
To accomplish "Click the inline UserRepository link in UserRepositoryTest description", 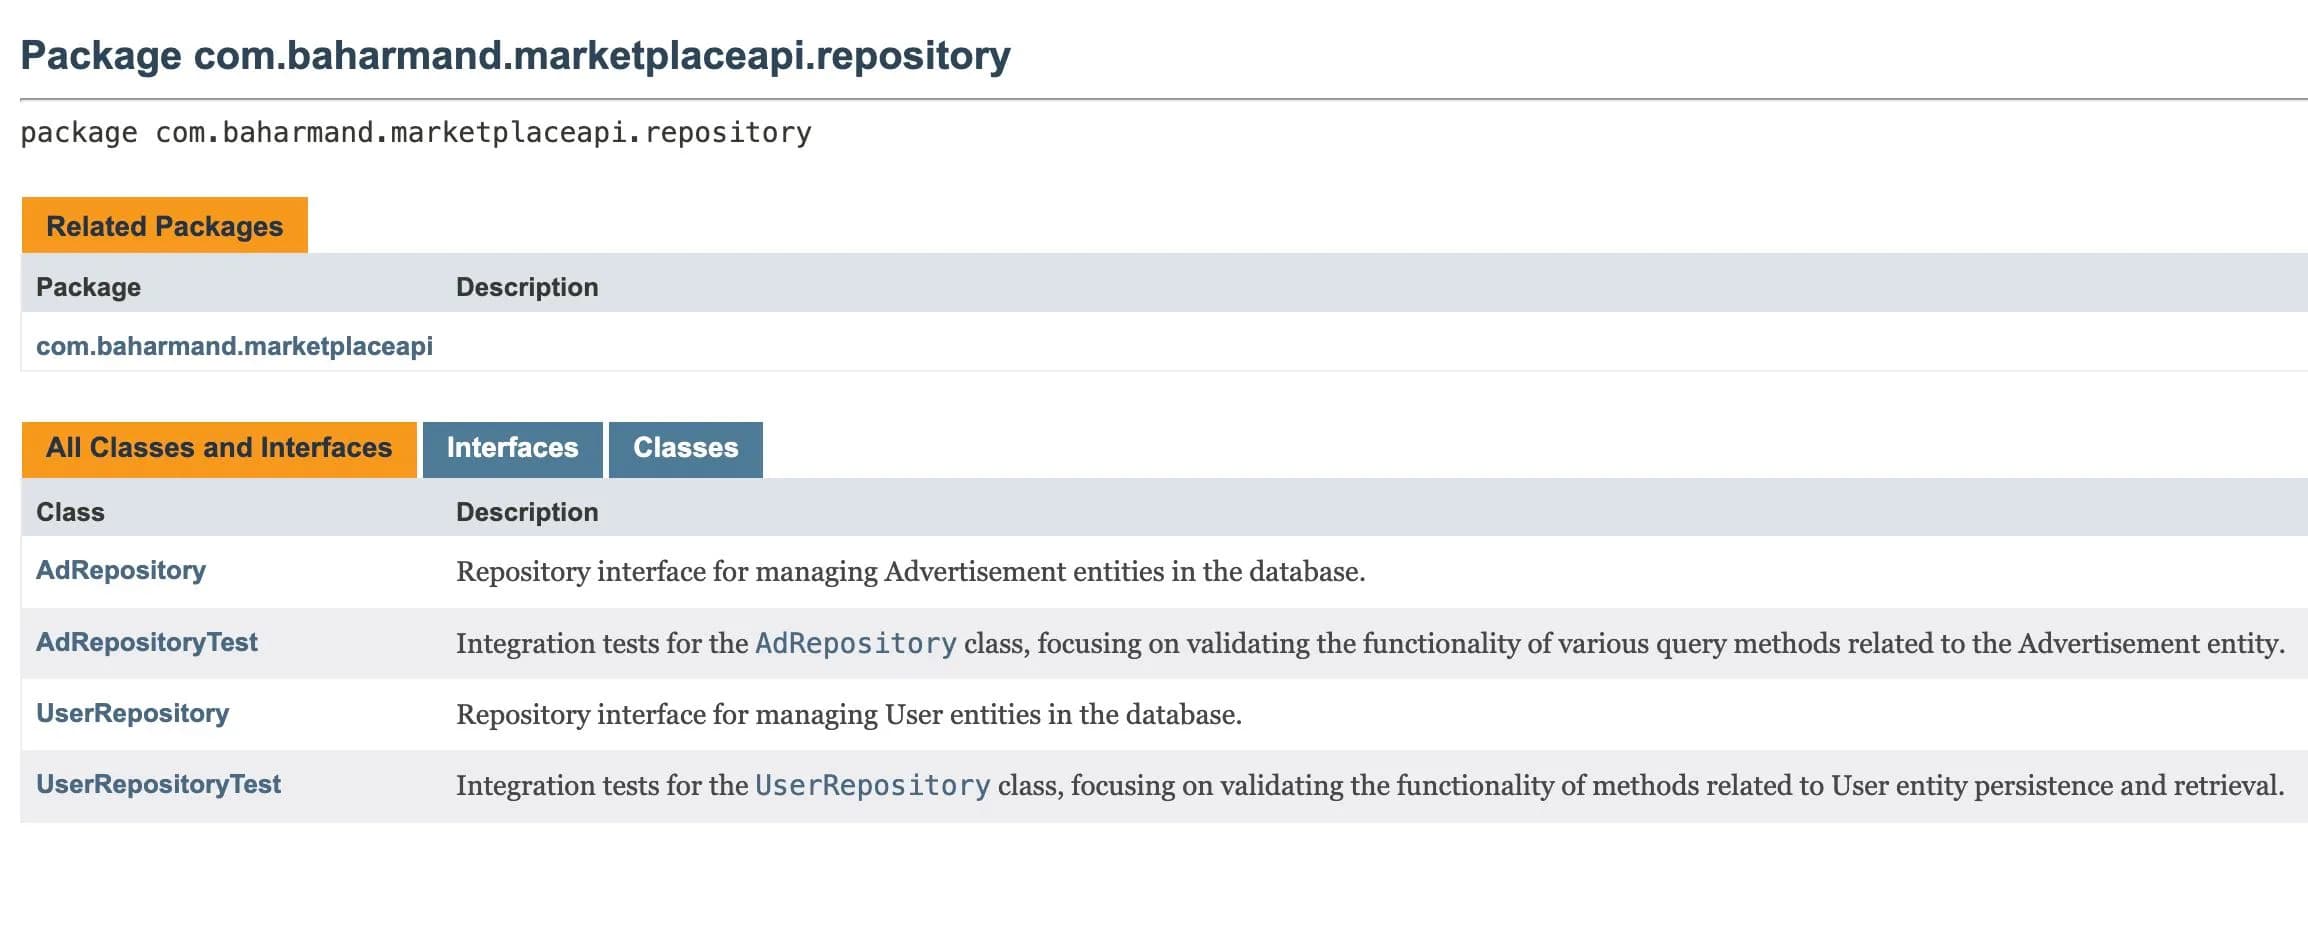I will tap(870, 785).
